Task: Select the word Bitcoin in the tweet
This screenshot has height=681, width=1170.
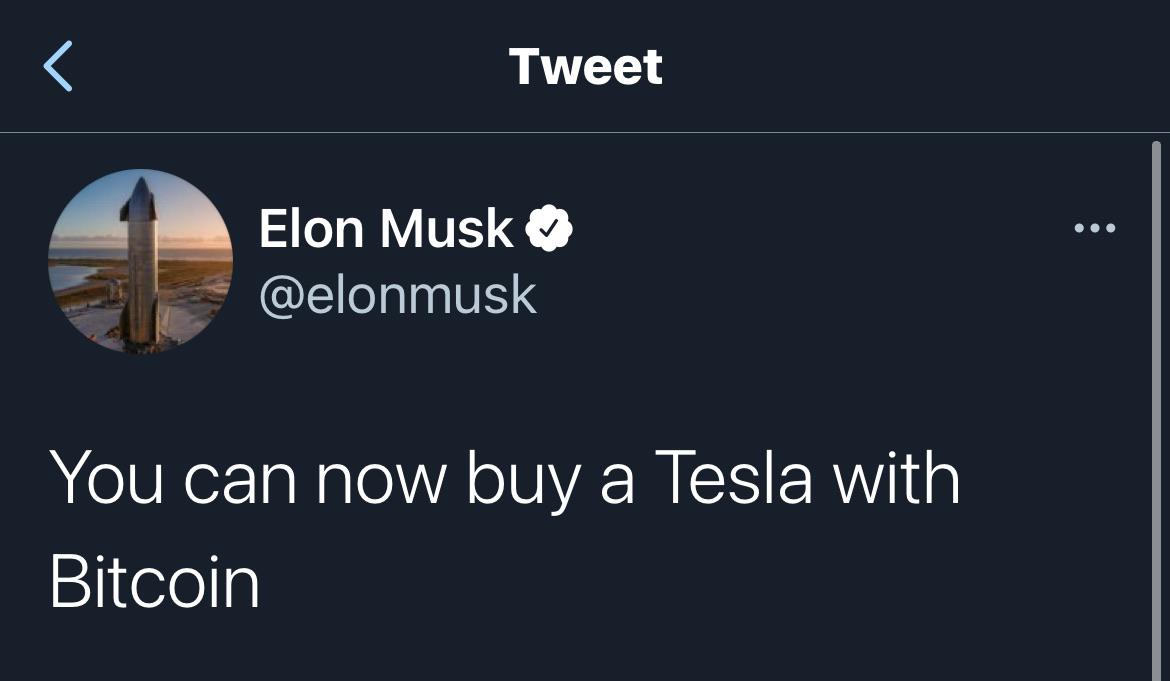Action: [154, 582]
